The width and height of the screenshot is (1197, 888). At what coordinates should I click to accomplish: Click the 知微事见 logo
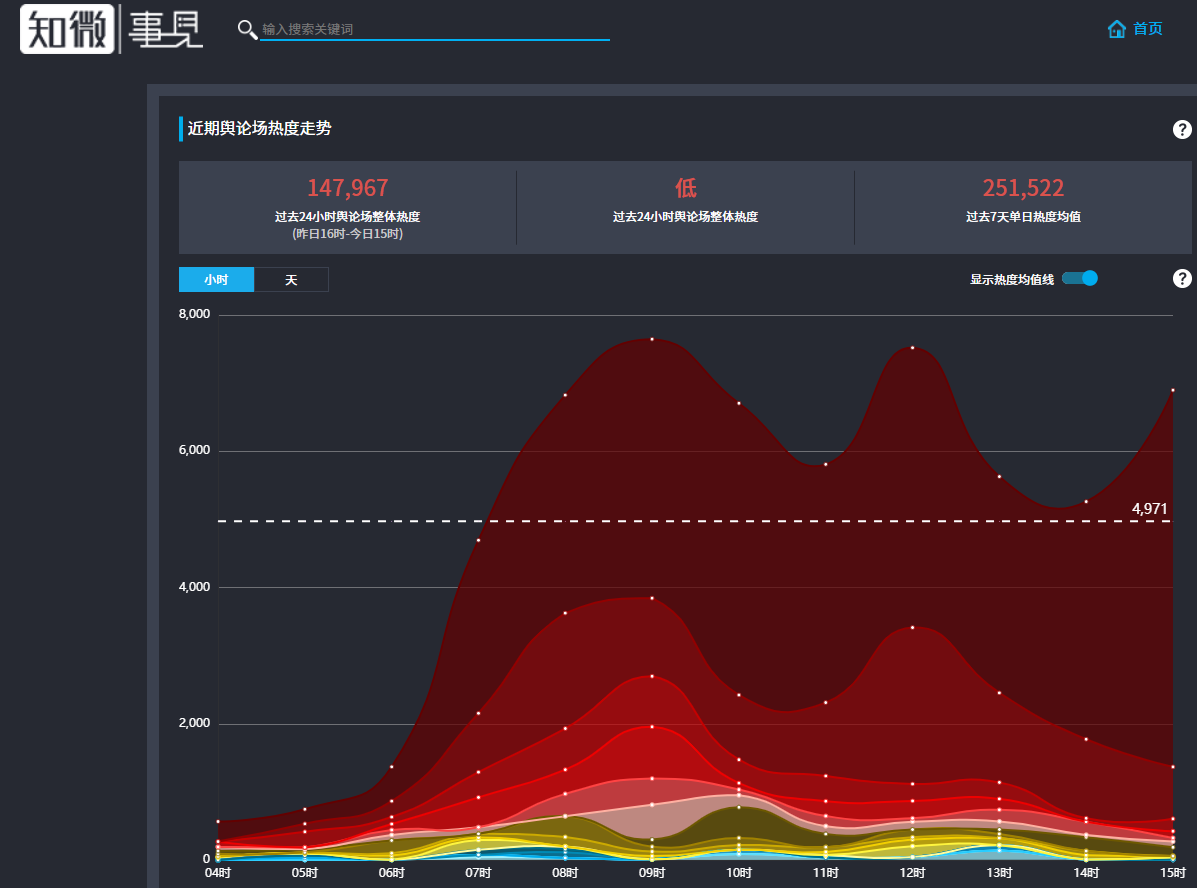pos(111,29)
